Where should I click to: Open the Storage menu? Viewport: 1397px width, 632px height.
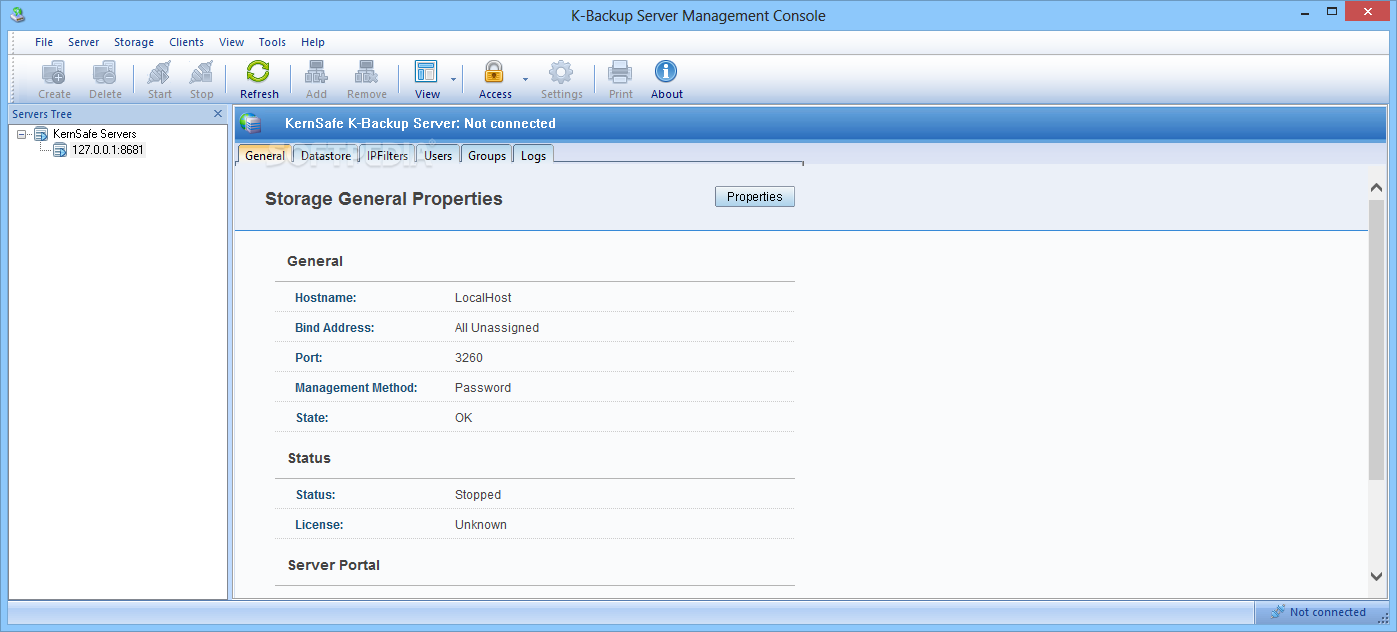(134, 42)
